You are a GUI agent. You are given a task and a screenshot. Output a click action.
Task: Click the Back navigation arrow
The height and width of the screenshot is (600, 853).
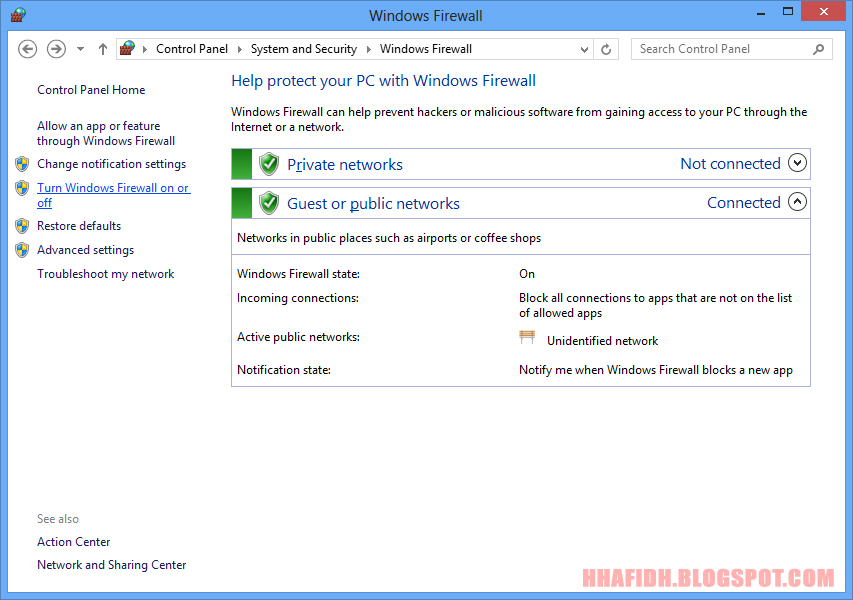pyautogui.click(x=28, y=49)
